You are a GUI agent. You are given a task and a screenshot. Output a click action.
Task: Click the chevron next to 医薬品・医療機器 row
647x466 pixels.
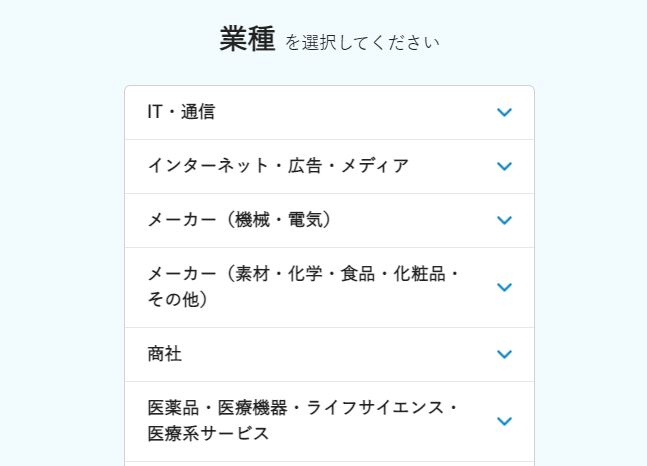[504, 421]
